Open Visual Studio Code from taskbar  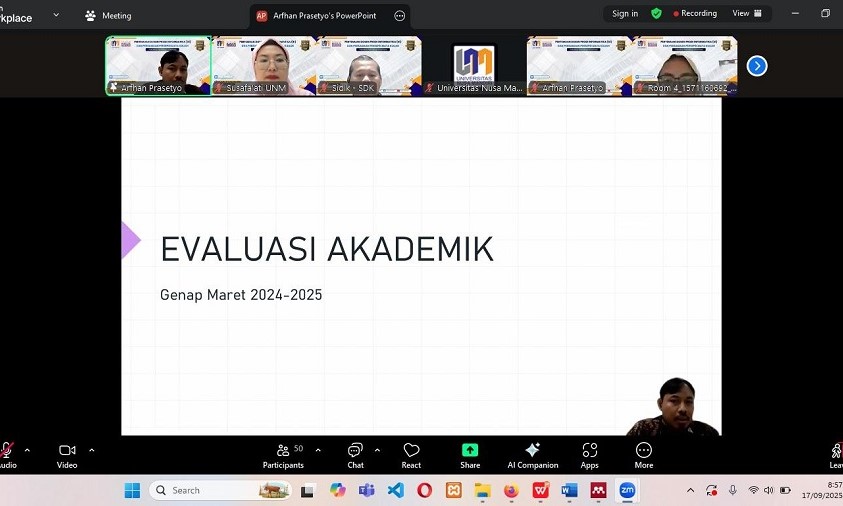point(395,491)
